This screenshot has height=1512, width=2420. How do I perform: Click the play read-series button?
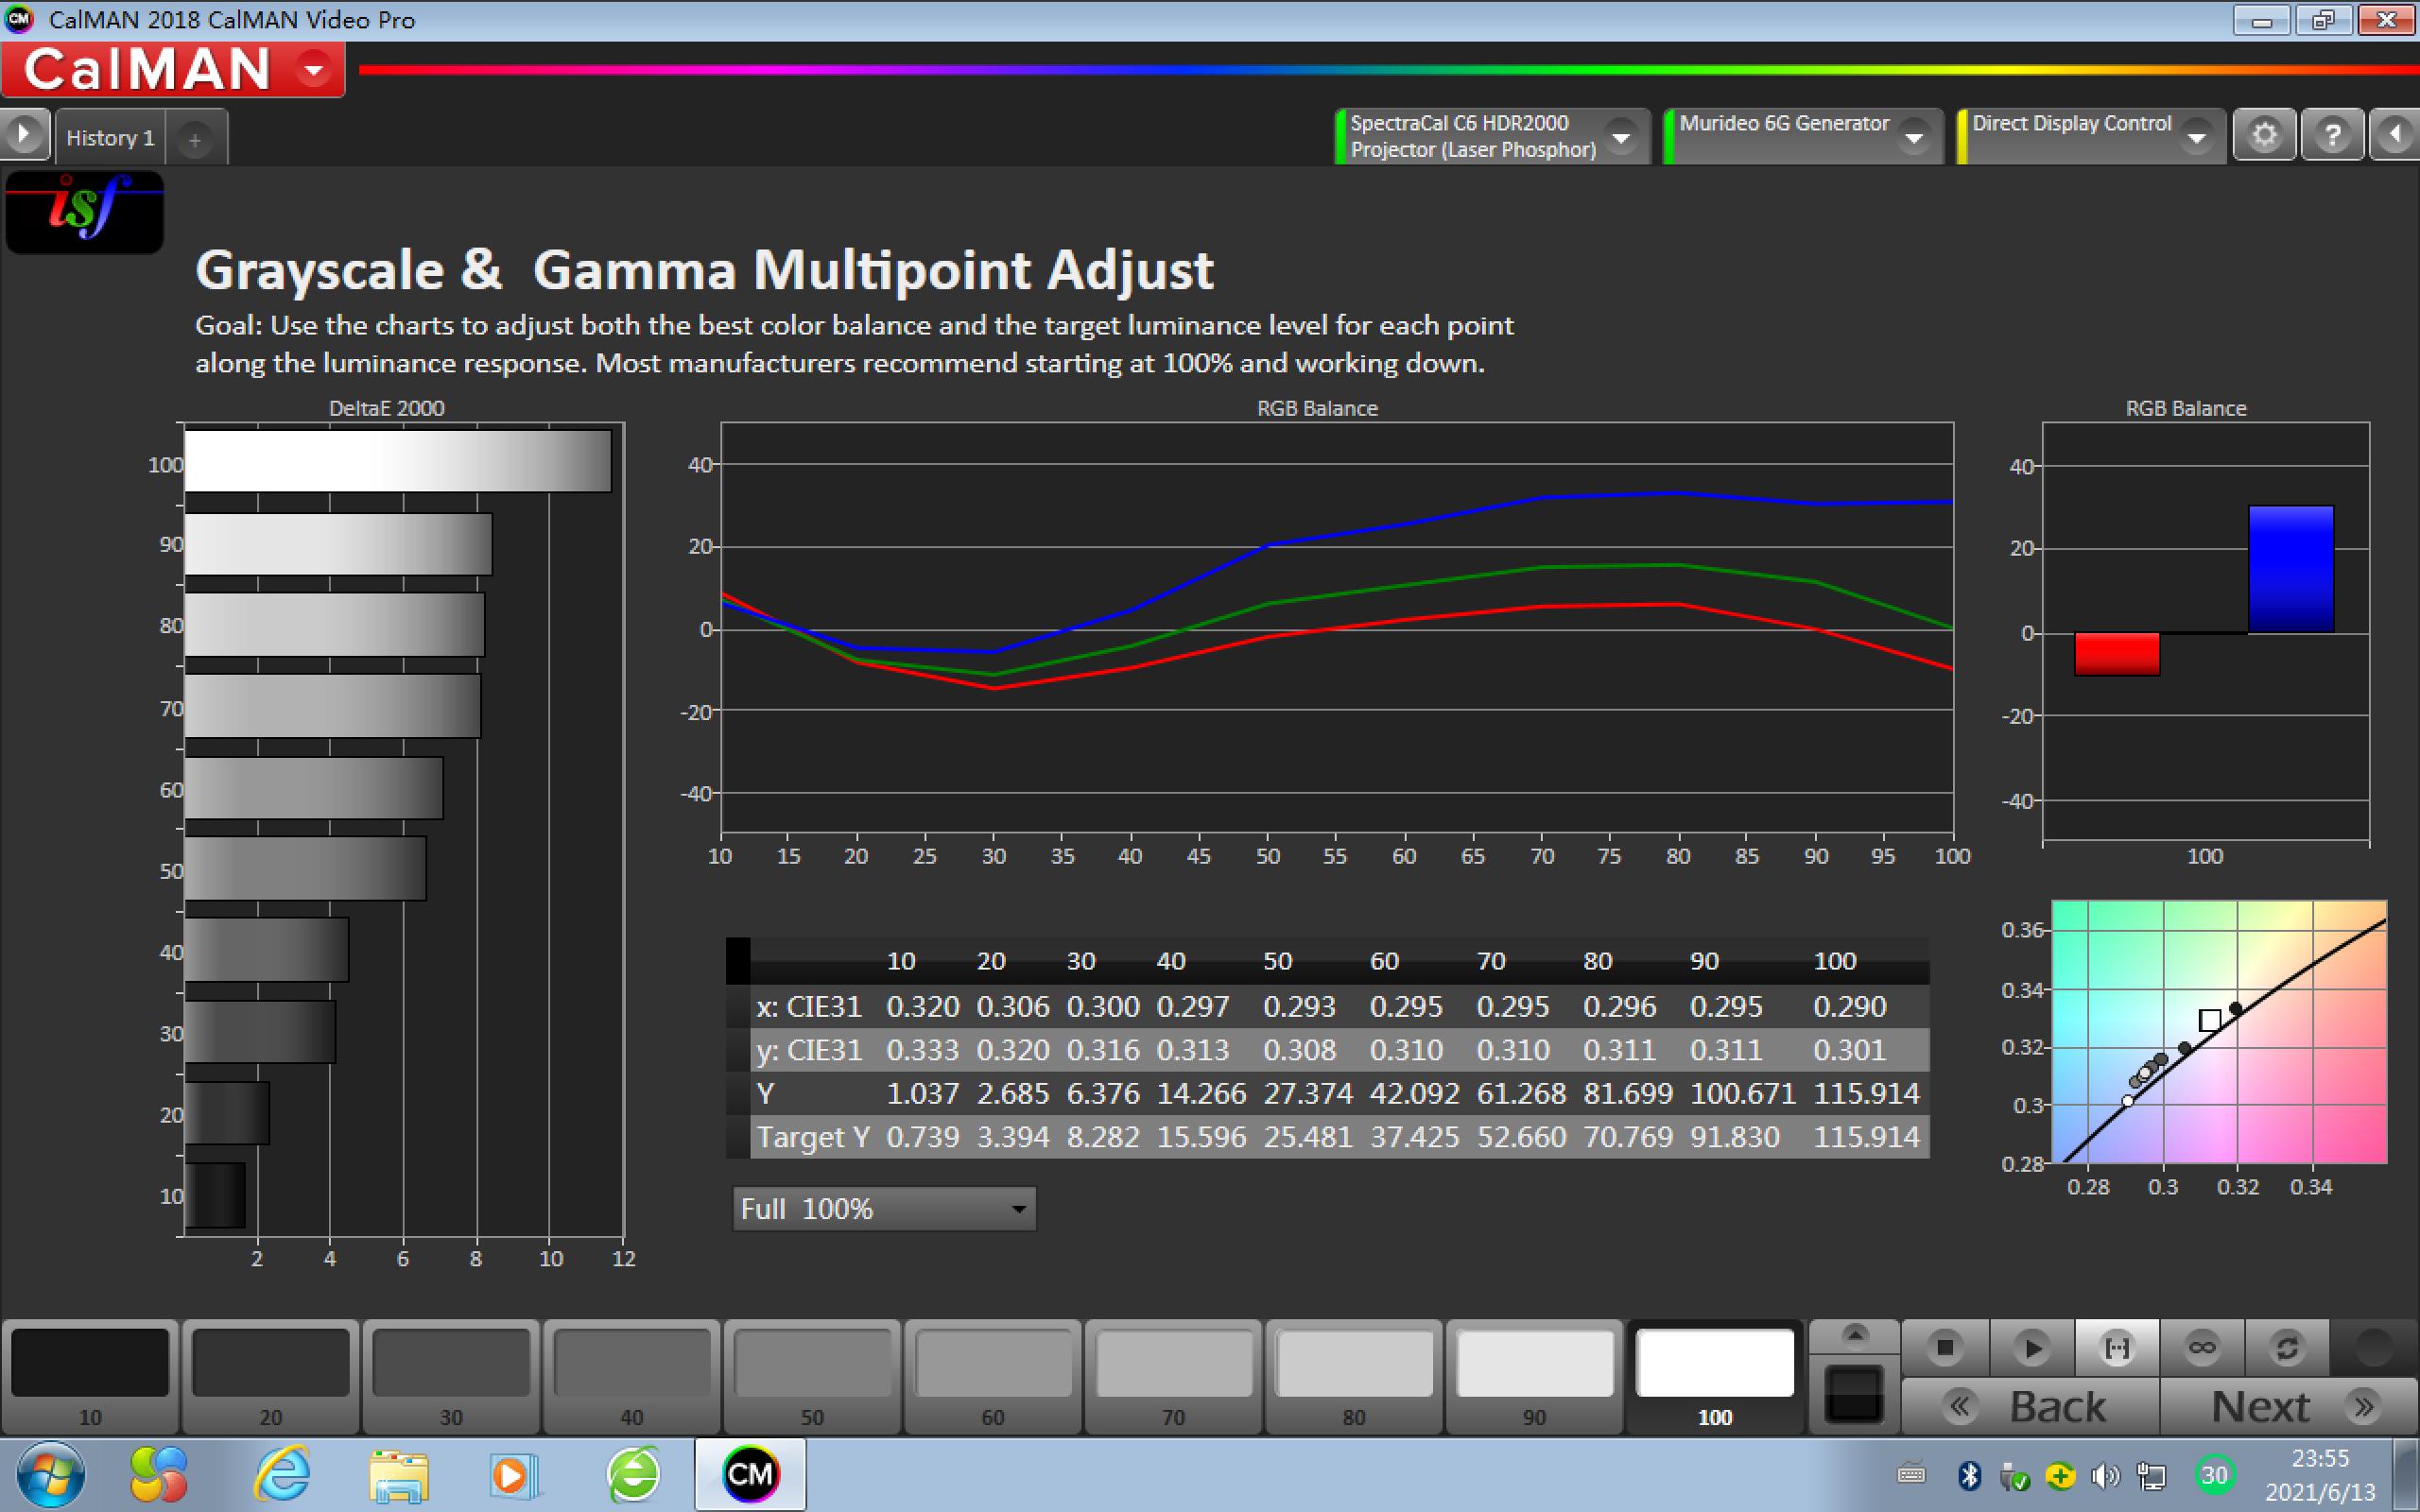pyautogui.click(x=2031, y=1347)
